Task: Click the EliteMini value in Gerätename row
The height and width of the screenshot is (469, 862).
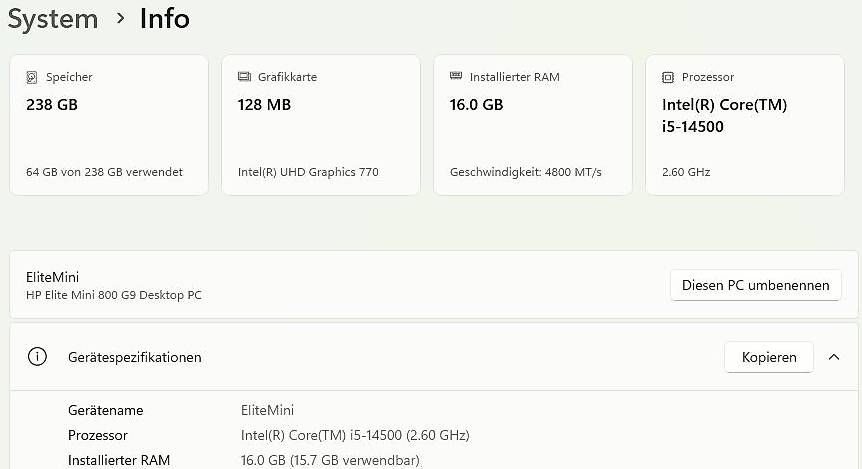Action: (x=267, y=410)
